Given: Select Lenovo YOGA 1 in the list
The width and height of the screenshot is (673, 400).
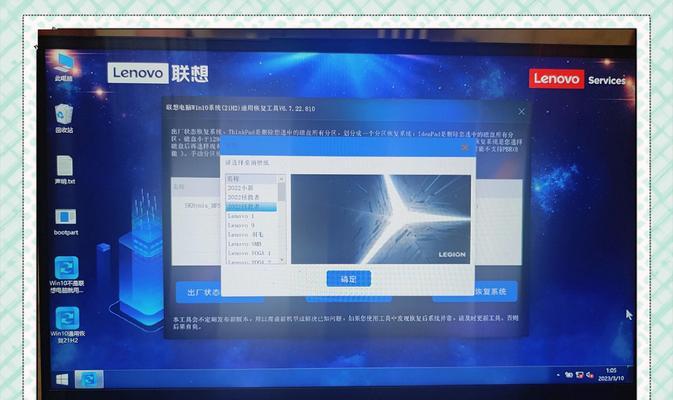Looking at the screenshot, I should coord(252,253).
